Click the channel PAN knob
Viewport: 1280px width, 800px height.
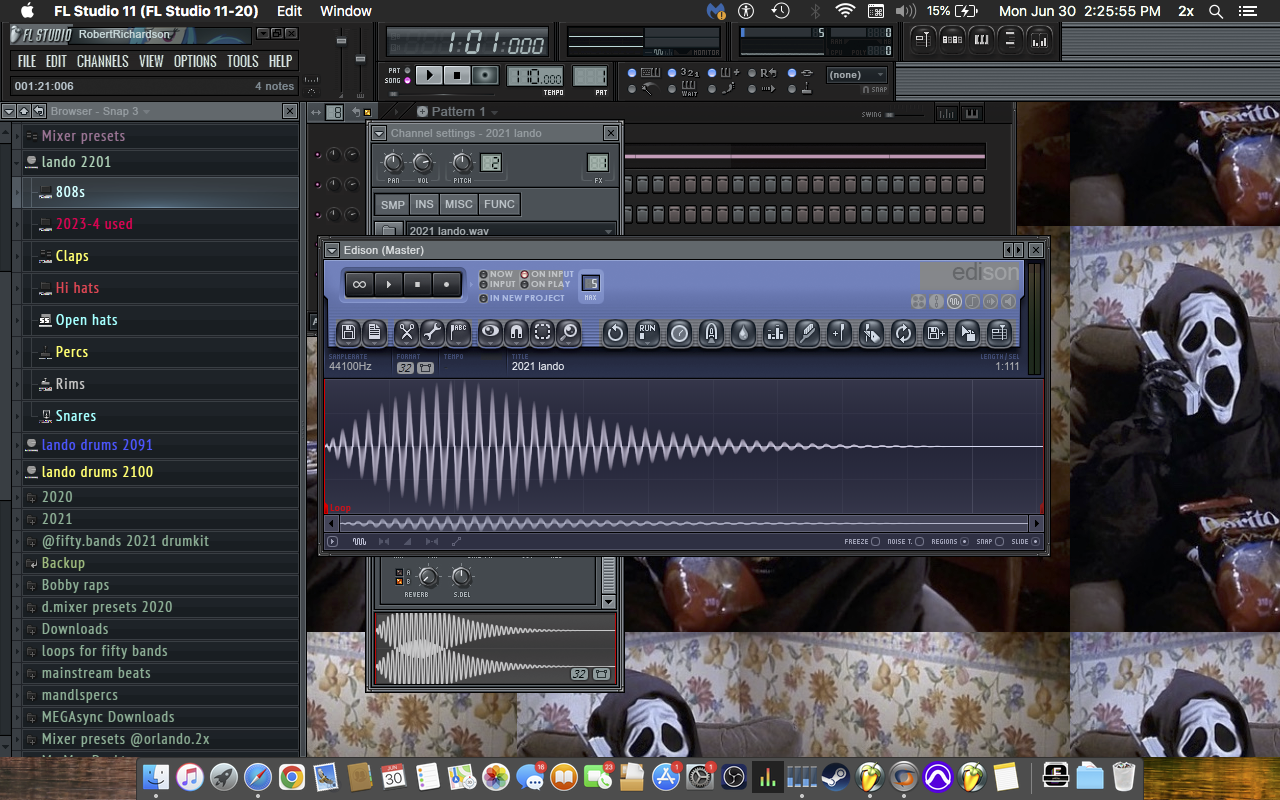393,162
